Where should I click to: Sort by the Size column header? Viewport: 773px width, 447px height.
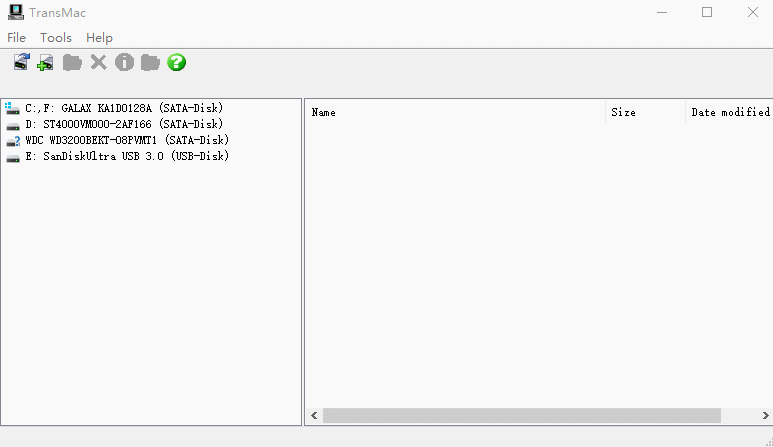click(x=645, y=112)
